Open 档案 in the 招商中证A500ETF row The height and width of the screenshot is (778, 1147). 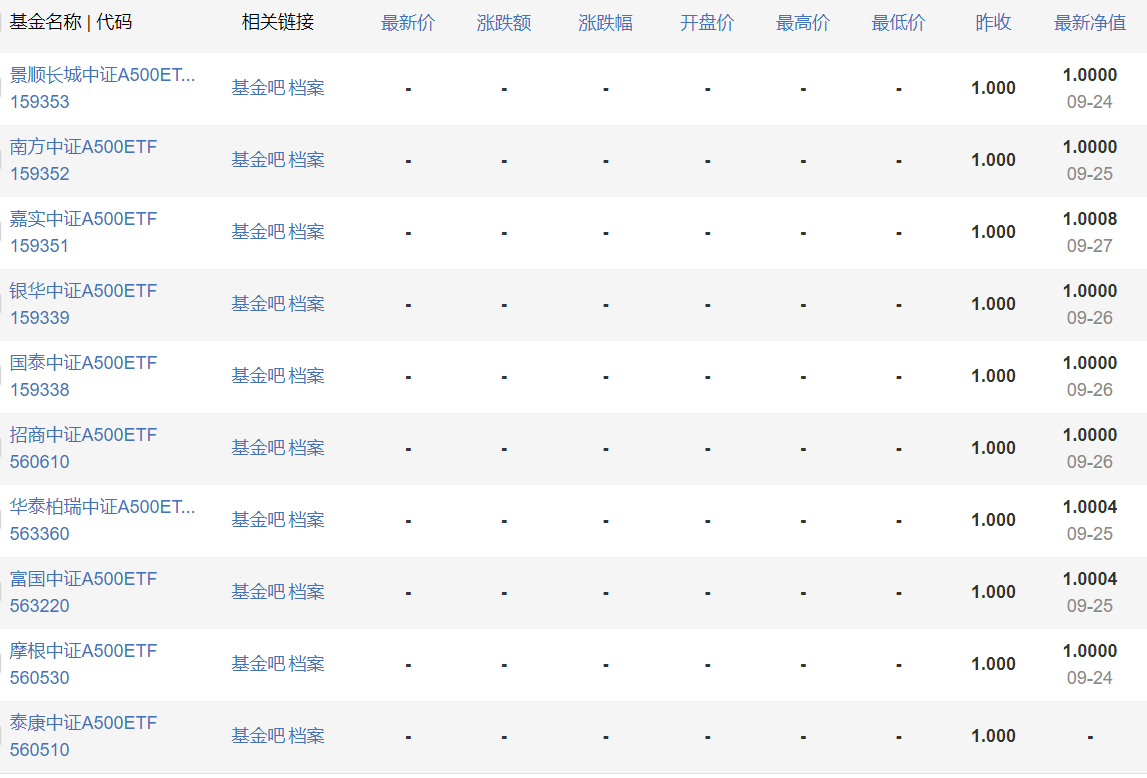click(x=307, y=448)
